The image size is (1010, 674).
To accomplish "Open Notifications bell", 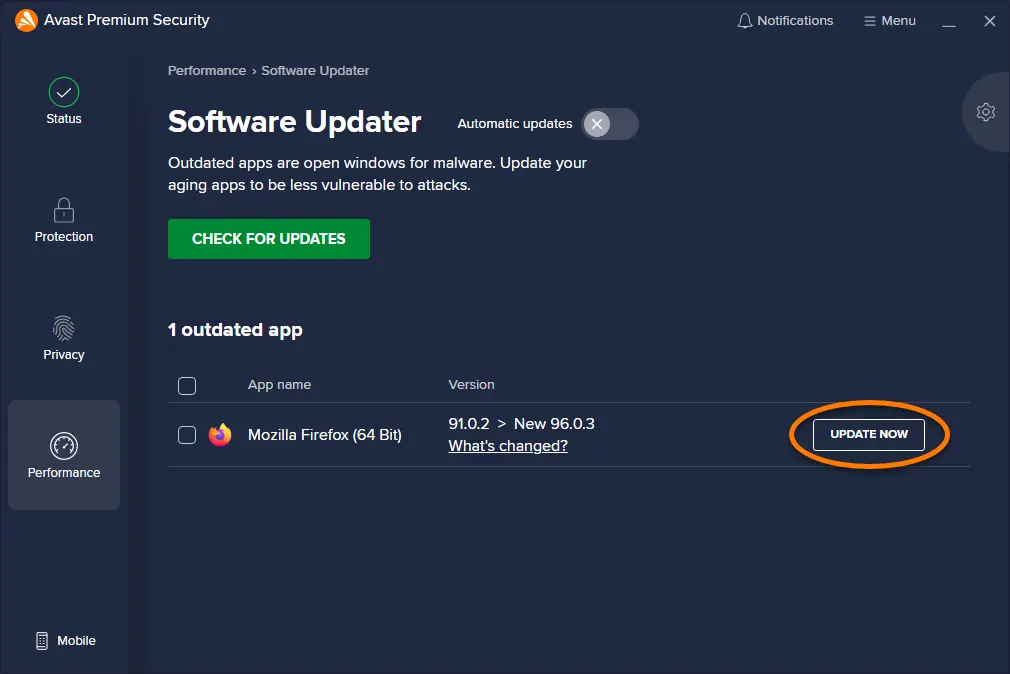I will pyautogui.click(x=785, y=21).
